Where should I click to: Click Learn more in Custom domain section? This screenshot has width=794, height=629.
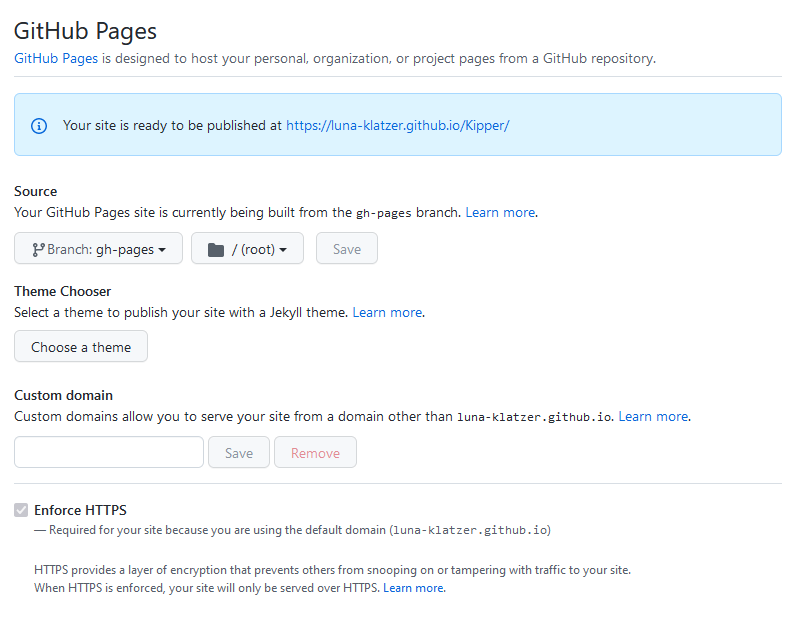coord(653,416)
